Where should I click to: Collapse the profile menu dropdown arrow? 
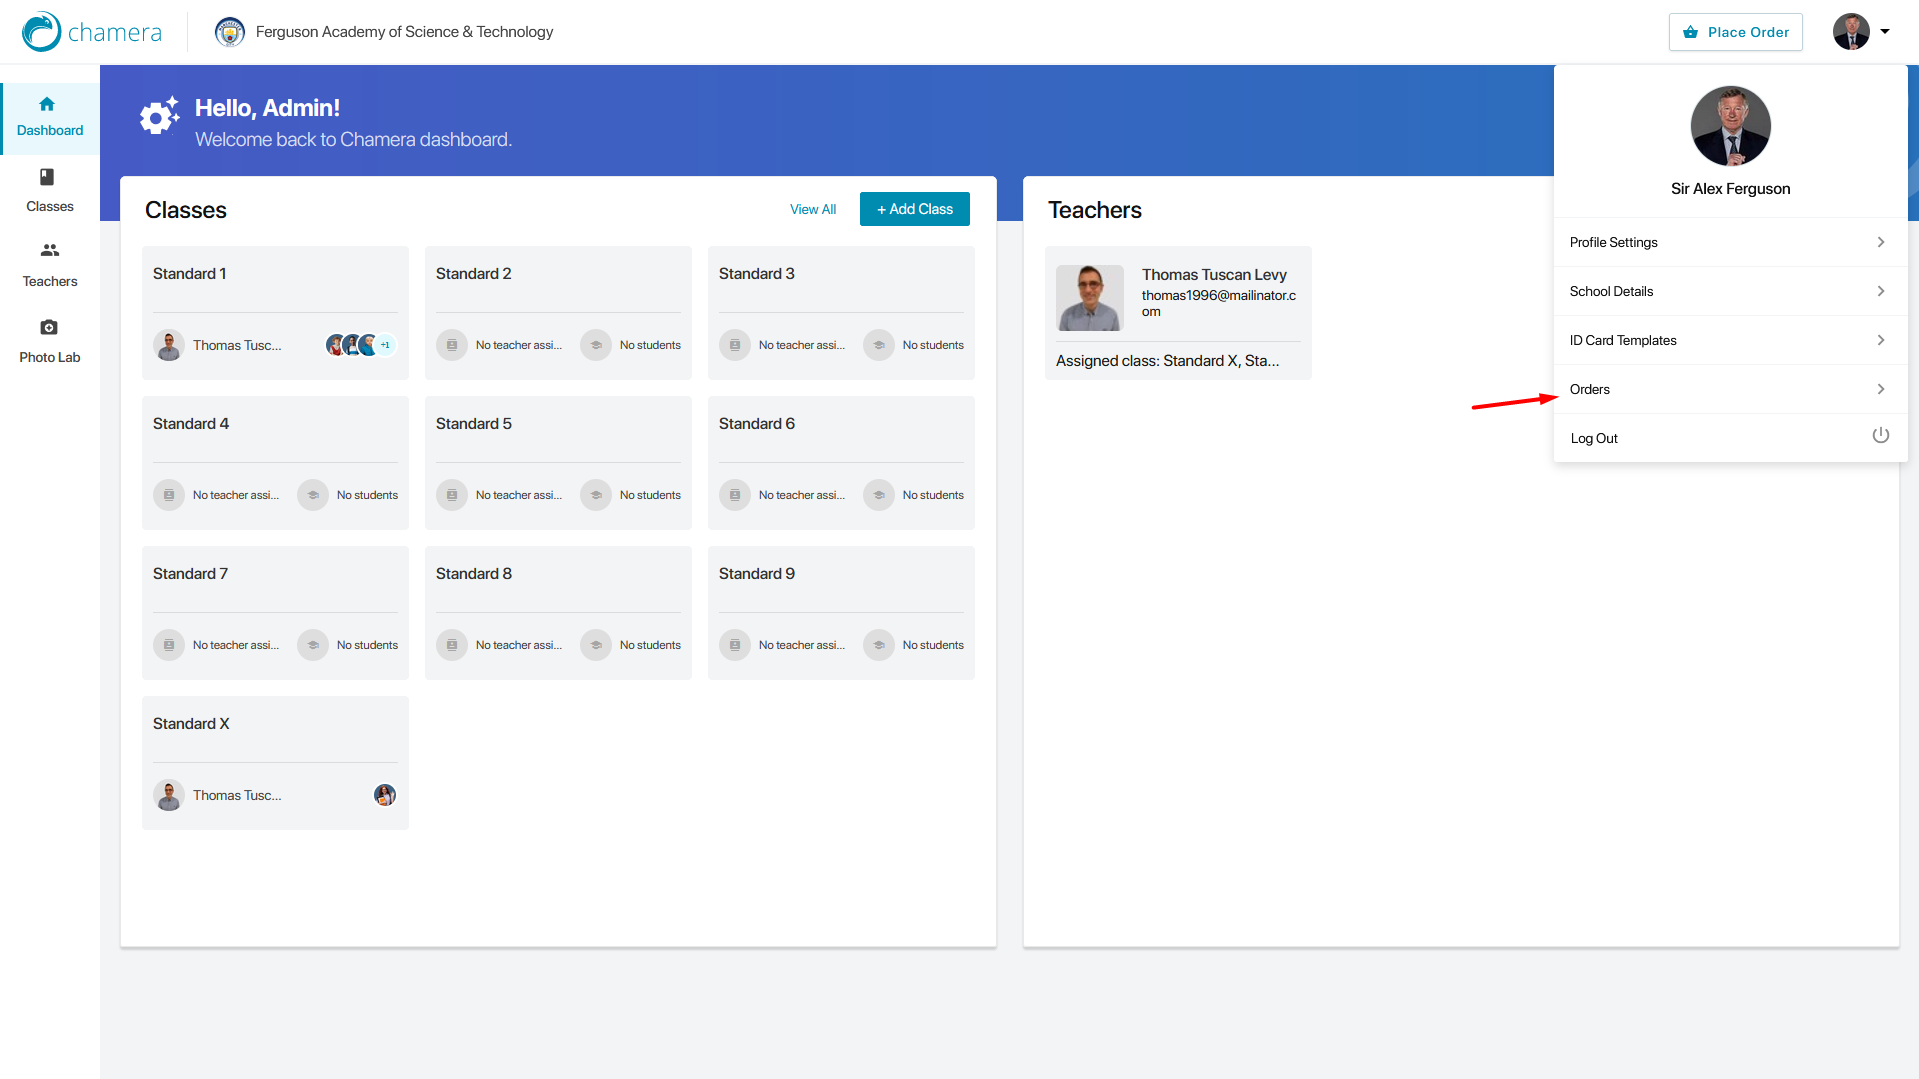click(1885, 32)
